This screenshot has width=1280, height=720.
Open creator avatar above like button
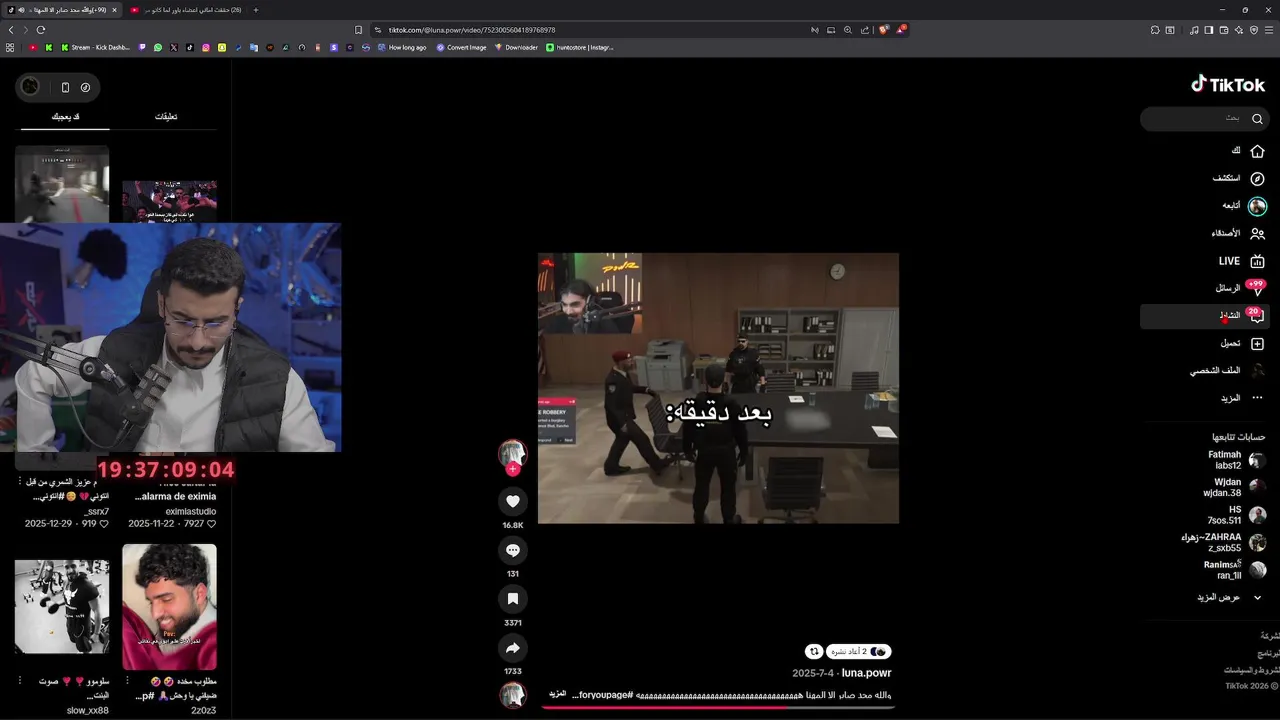513,452
